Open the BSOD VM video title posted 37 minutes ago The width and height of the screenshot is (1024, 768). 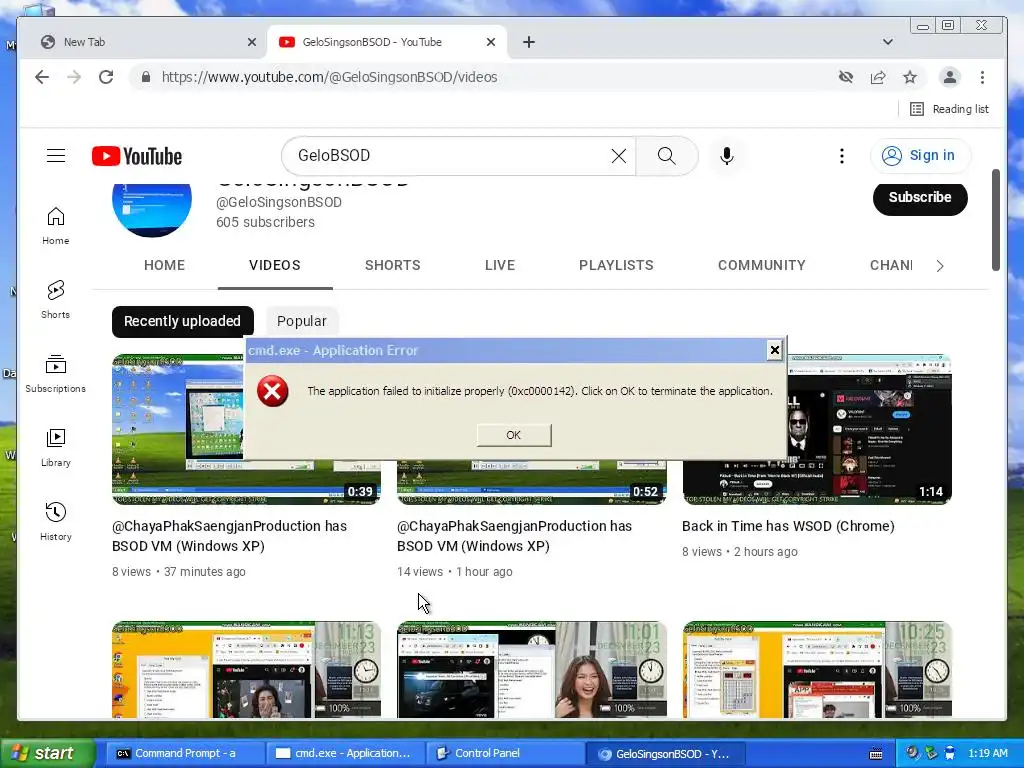229,536
